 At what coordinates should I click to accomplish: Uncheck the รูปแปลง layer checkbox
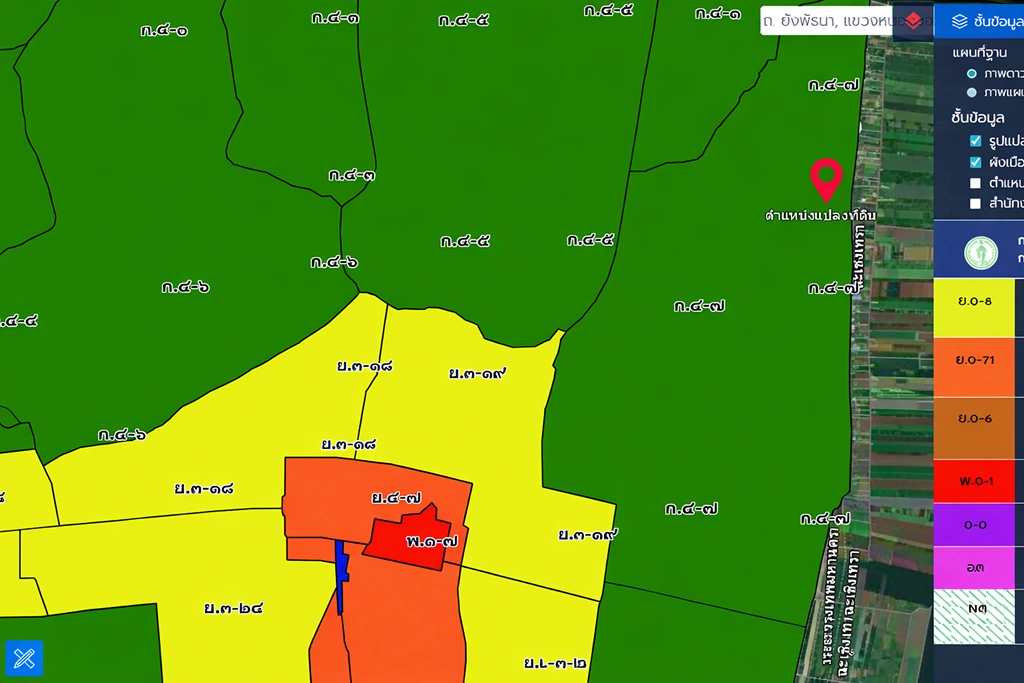(976, 141)
